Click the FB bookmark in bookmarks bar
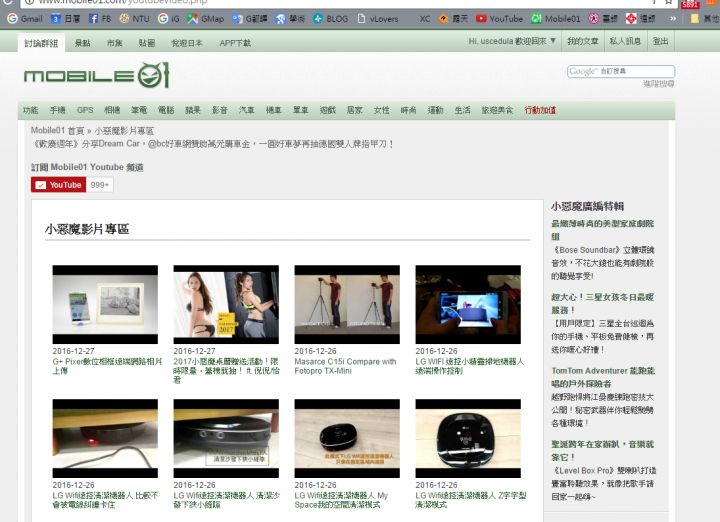The height and width of the screenshot is (522, 720). tap(98, 18)
